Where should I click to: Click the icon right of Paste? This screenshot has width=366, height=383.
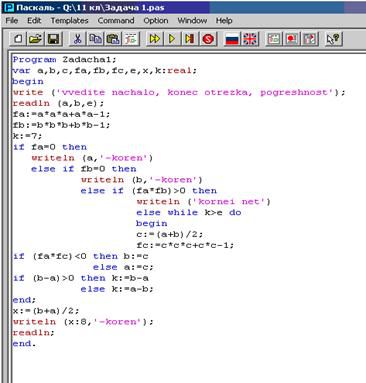131,39
